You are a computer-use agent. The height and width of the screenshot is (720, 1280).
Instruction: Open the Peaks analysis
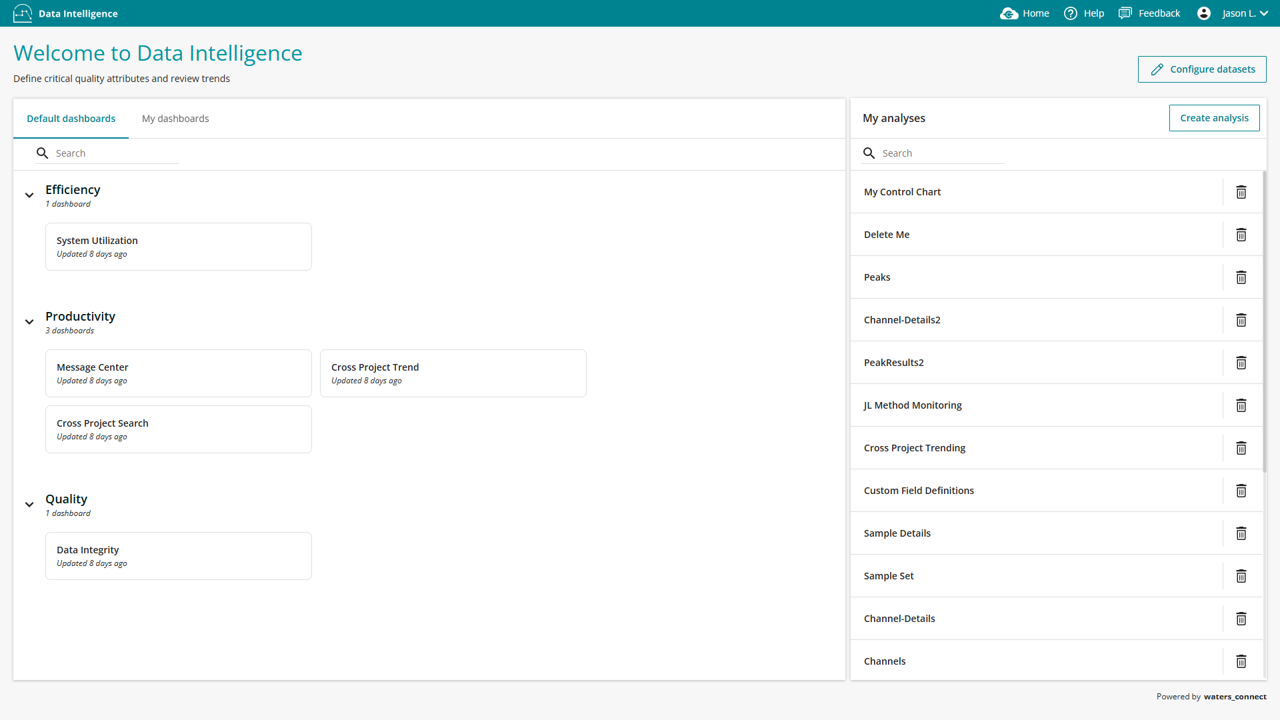tap(1036, 277)
